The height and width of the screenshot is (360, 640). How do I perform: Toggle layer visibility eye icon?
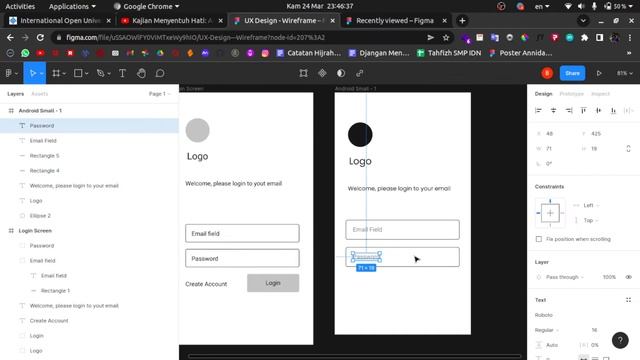(628, 277)
